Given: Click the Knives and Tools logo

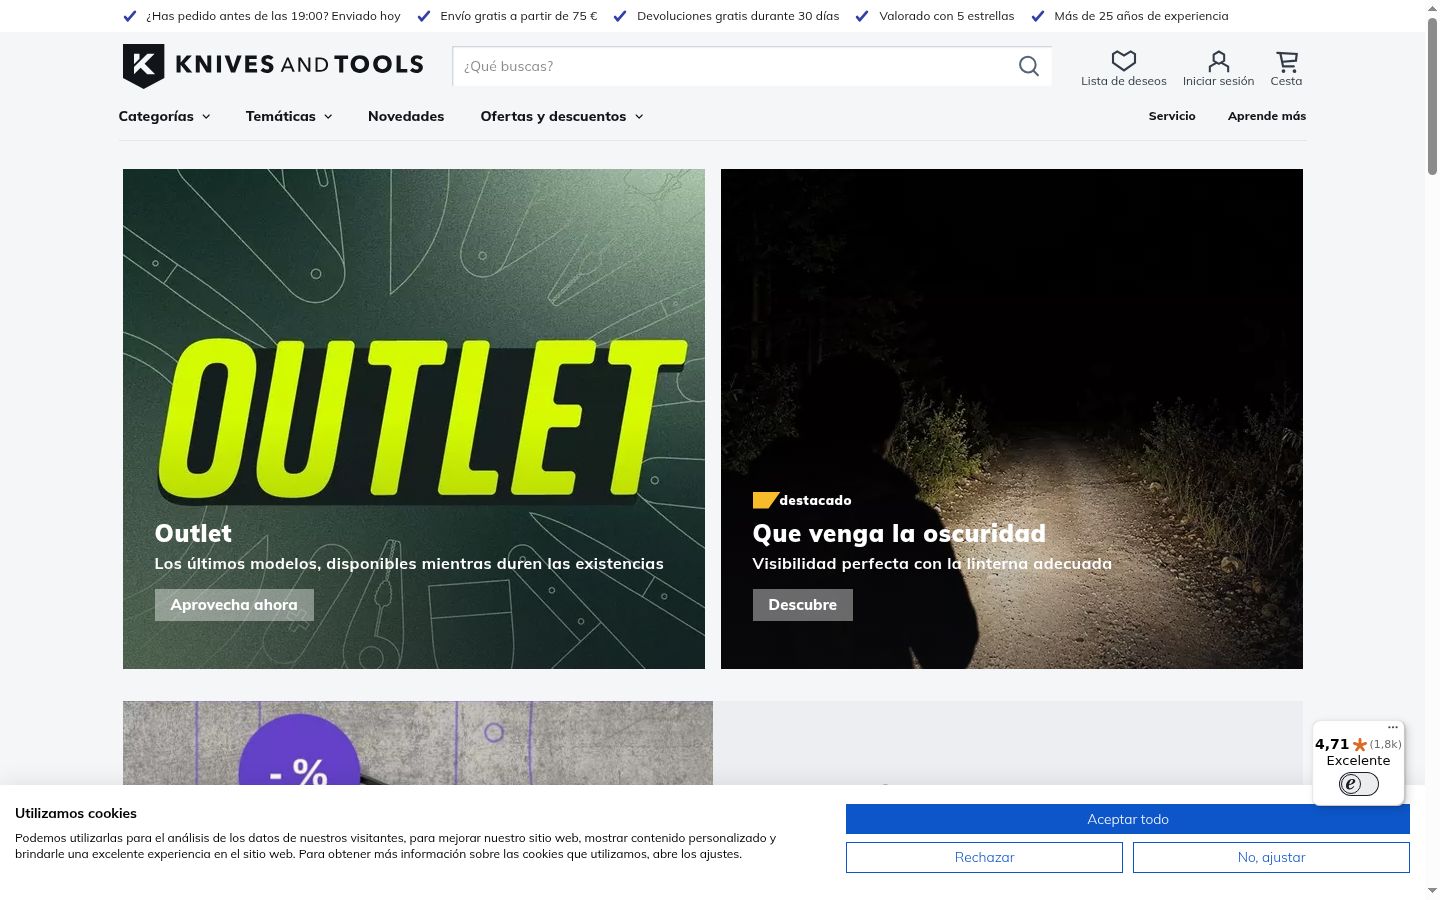Looking at the screenshot, I should 273,66.
